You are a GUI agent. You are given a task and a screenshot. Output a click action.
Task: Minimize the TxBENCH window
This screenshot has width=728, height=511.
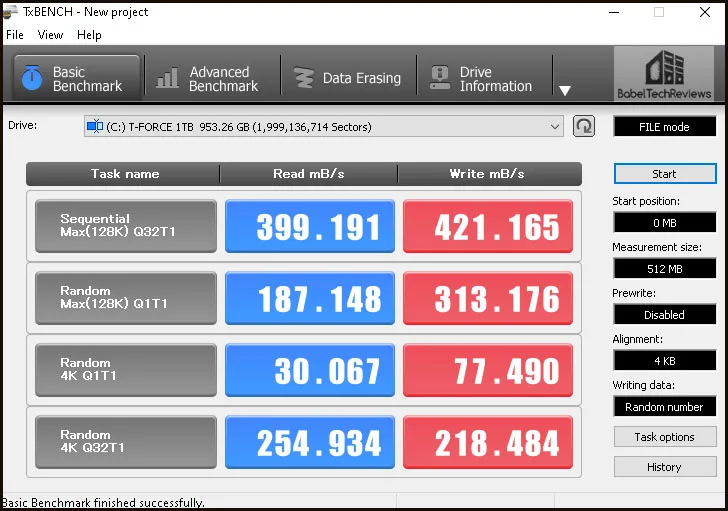(614, 13)
